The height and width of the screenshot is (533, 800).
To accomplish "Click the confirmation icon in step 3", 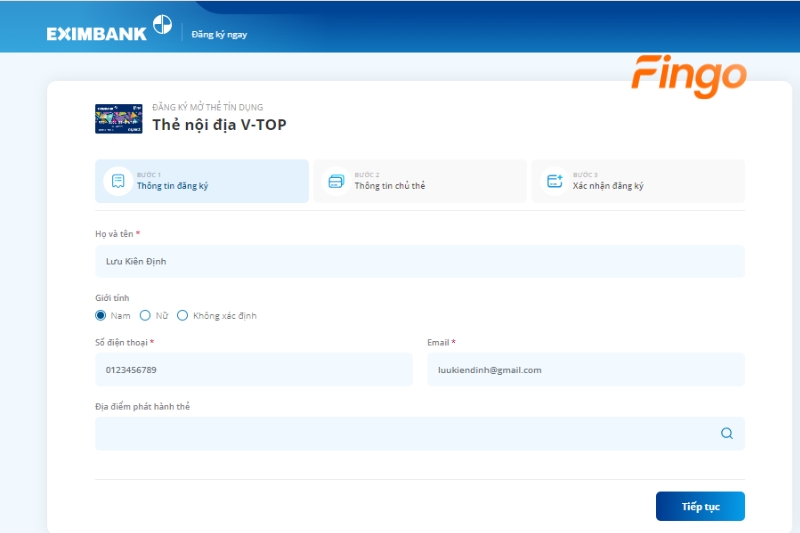I will click(554, 181).
